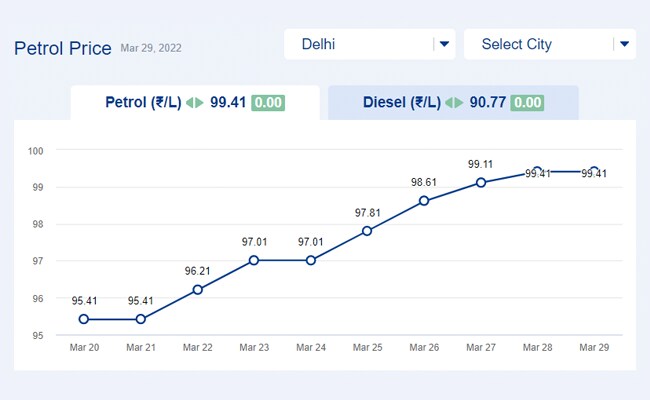
Task: Select the Mar 26 data point at 98.61
Action: [x=424, y=200]
